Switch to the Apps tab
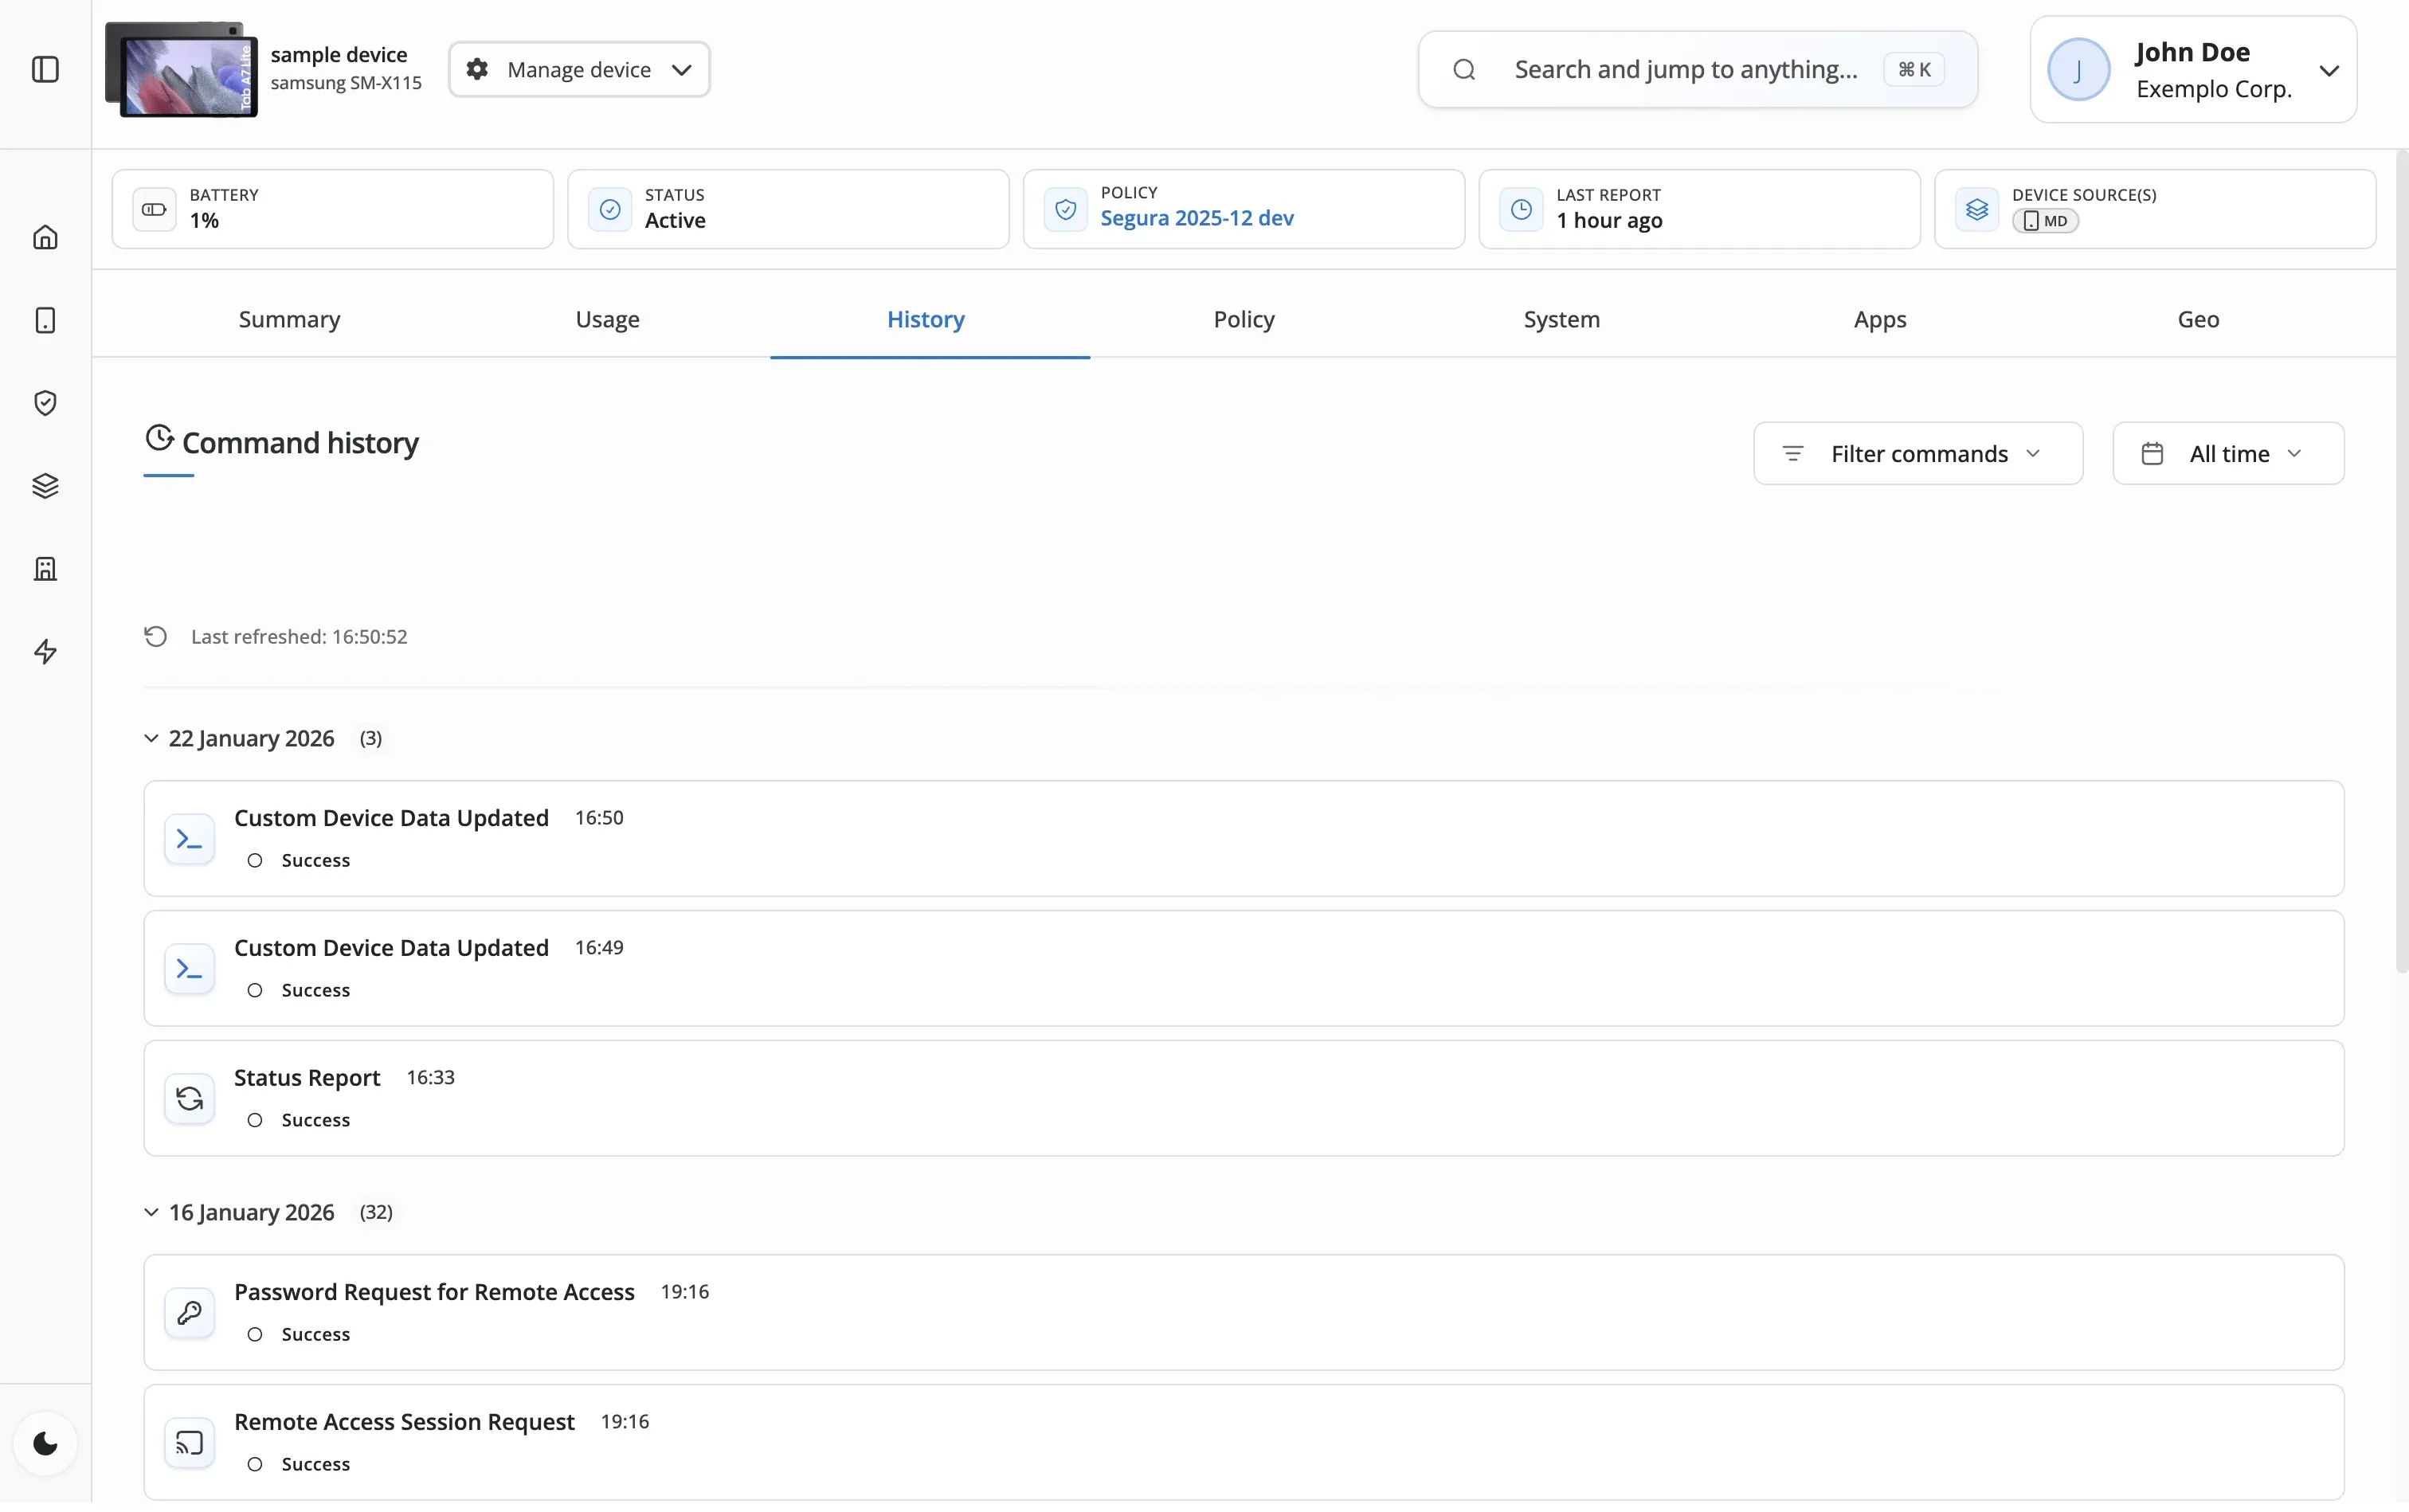This screenshot has height=1512, width=2409. (x=1879, y=319)
